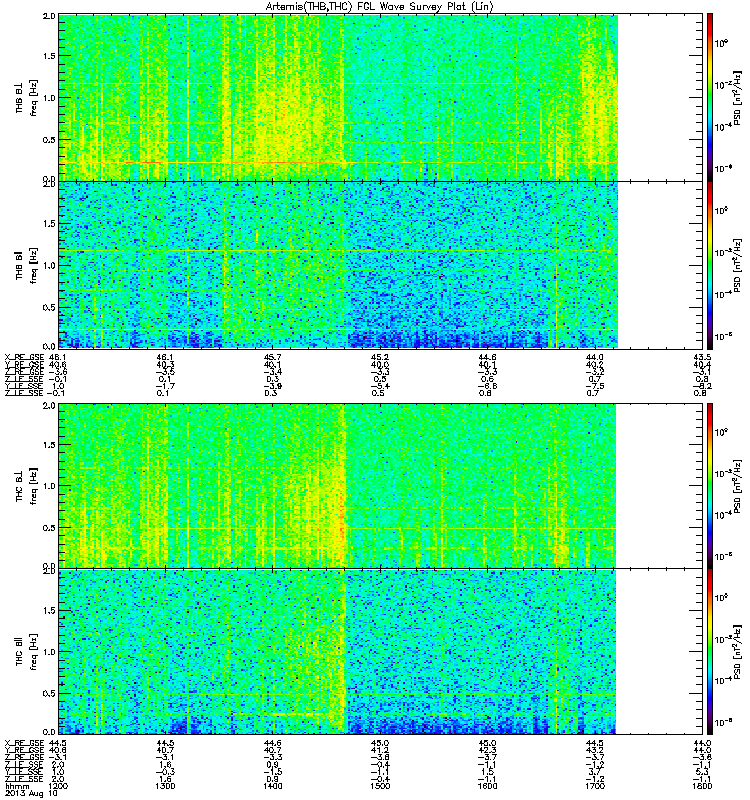The height and width of the screenshot is (800, 750).
Task: Click the THC B⊥ spectrogram plot area
Action: click(381, 486)
